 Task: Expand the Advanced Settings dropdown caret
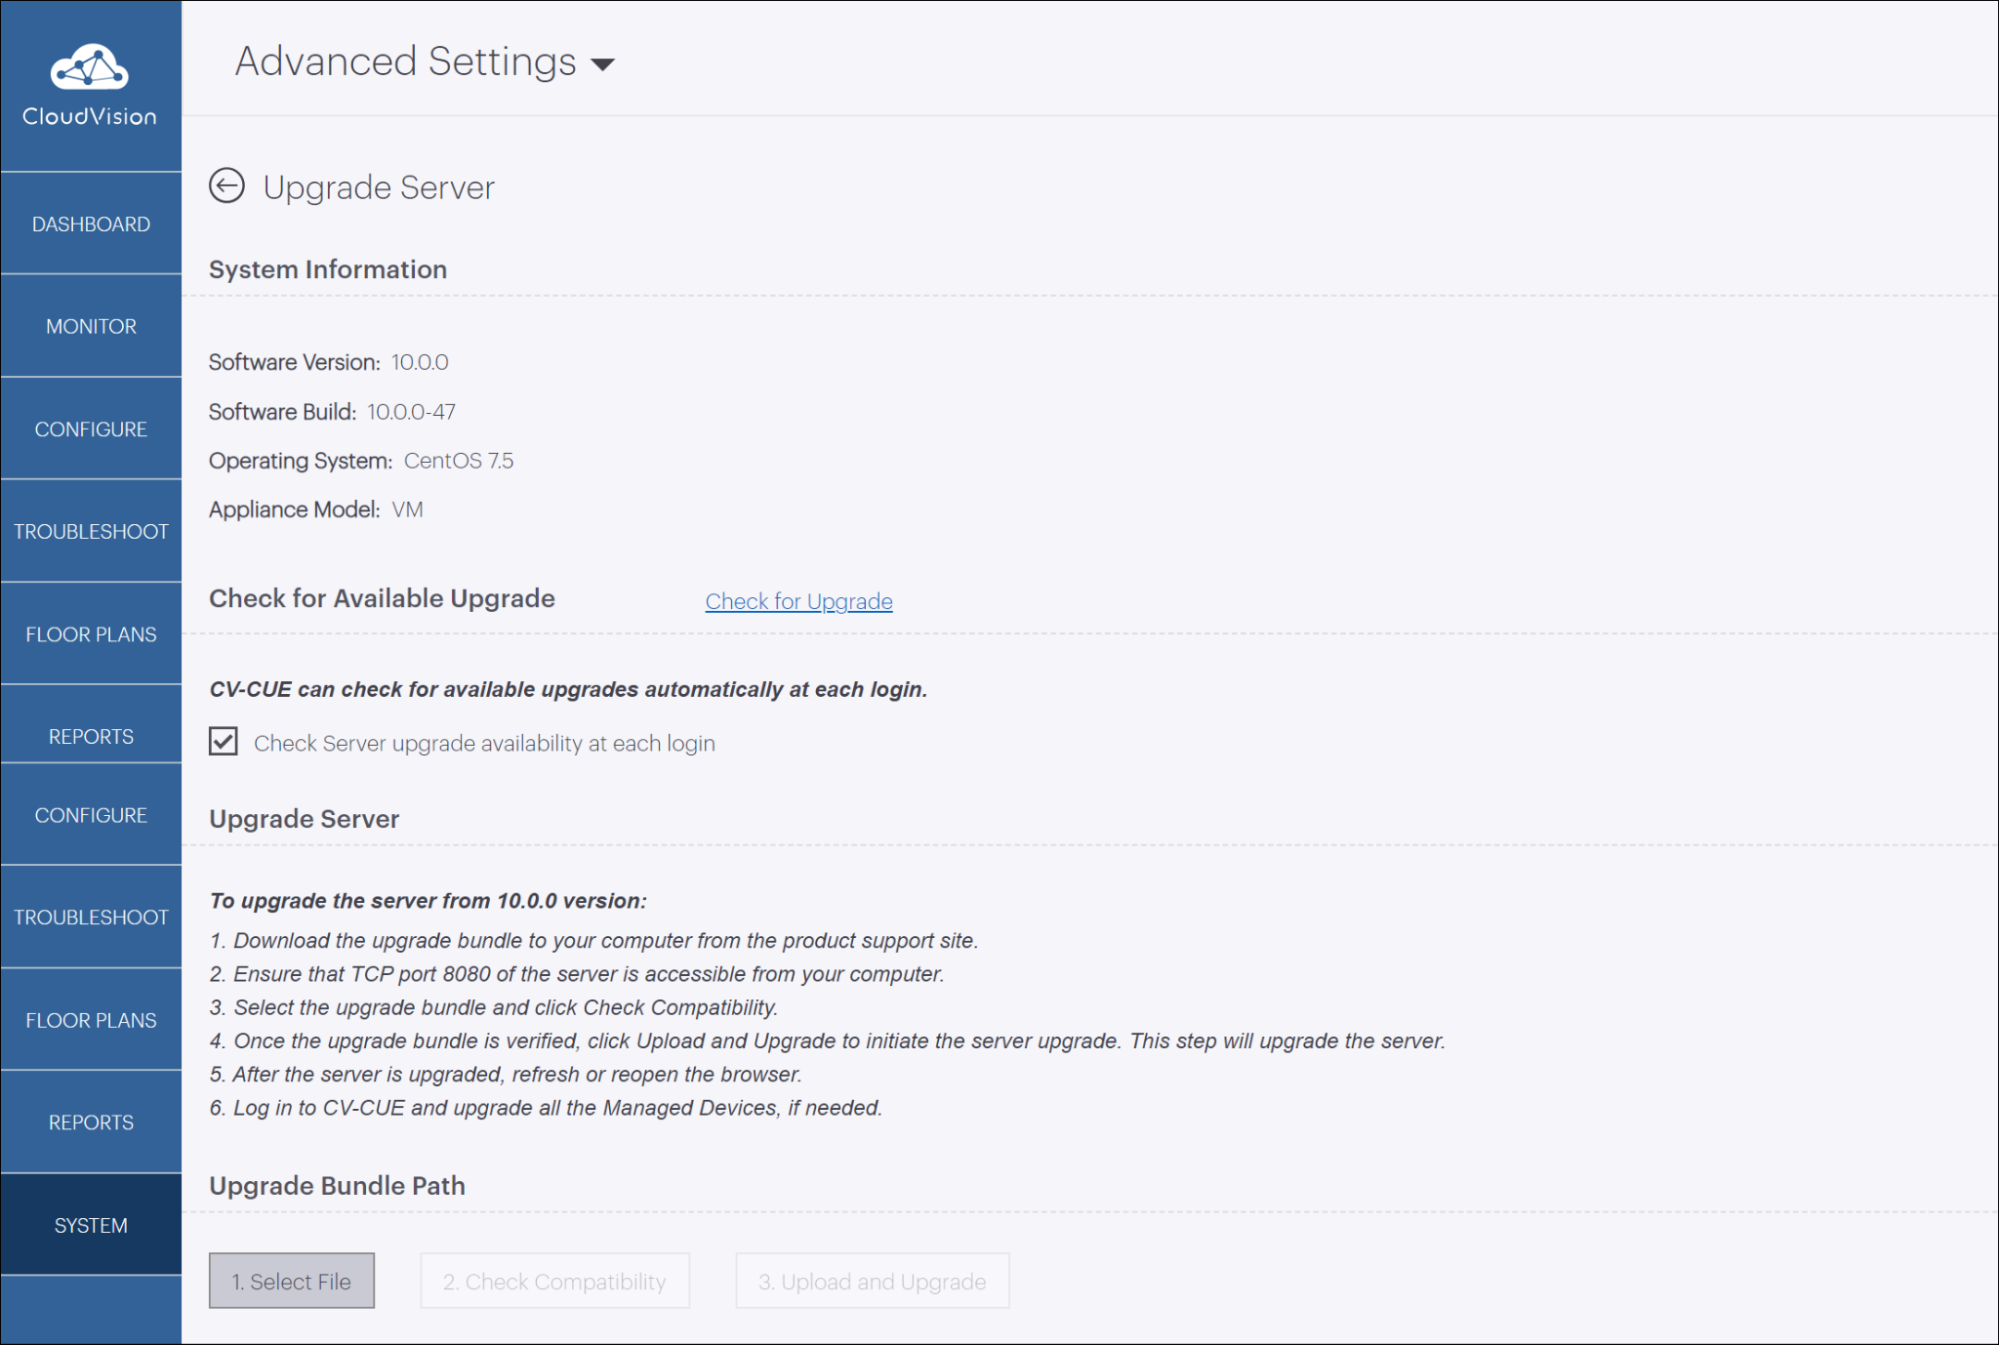[x=603, y=65]
